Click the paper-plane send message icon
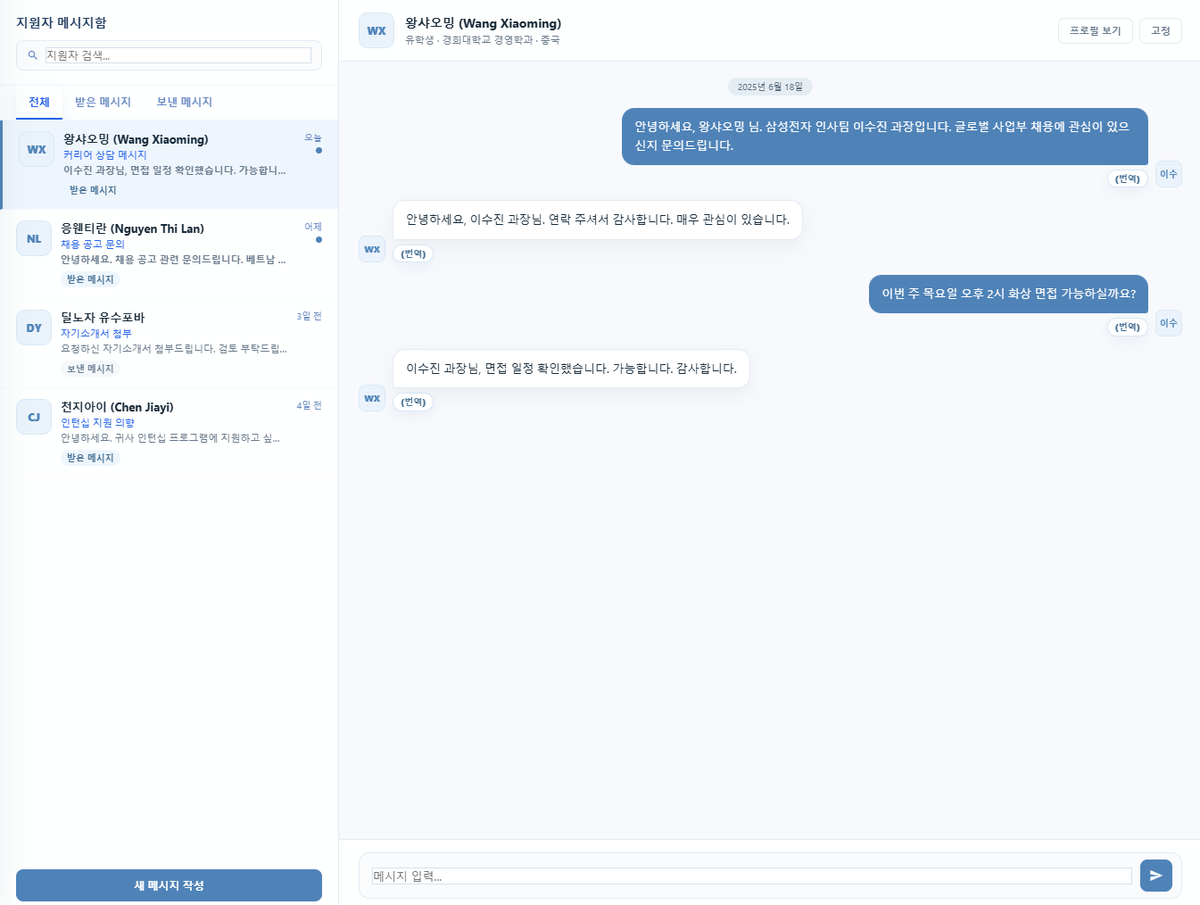Image resolution: width=1200 pixels, height=905 pixels. (1156, 875)
